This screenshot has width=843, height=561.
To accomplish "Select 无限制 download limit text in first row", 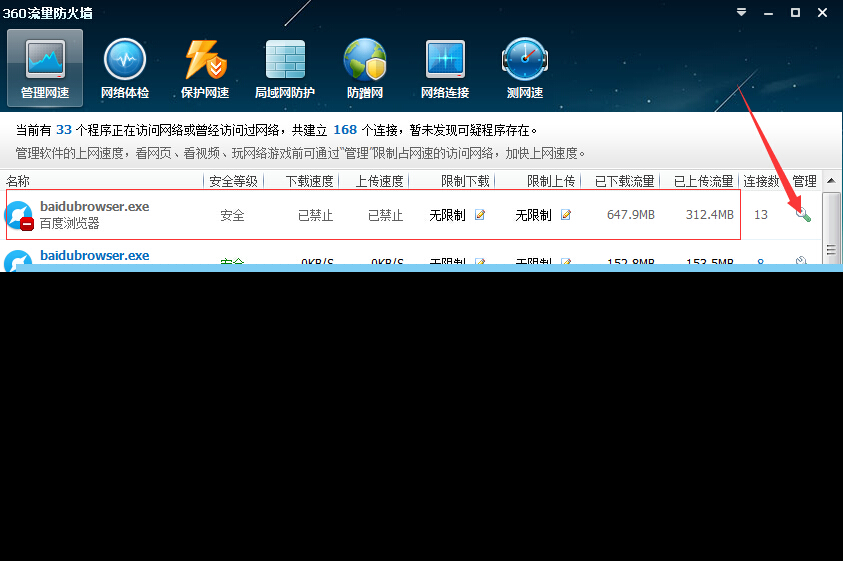I will (447, 215).
